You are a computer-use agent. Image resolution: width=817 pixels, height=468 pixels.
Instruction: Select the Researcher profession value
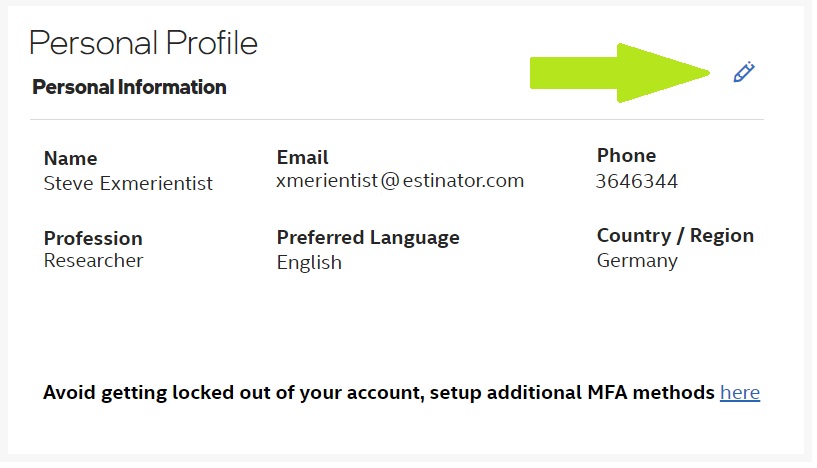(x=93, y=261)
